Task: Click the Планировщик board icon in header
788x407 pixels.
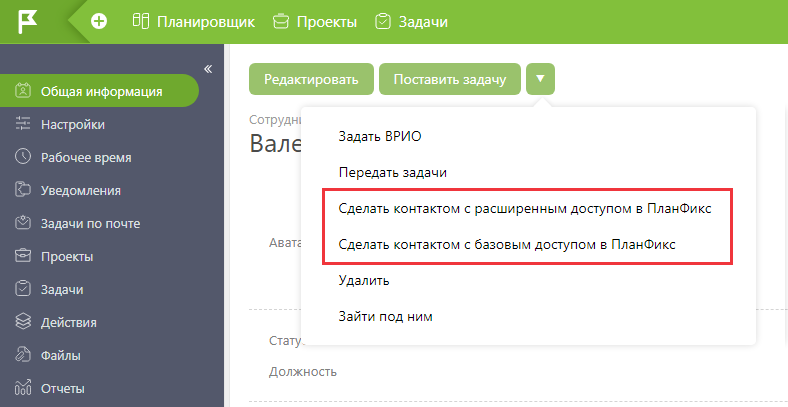Action: (x=141, y=21)
